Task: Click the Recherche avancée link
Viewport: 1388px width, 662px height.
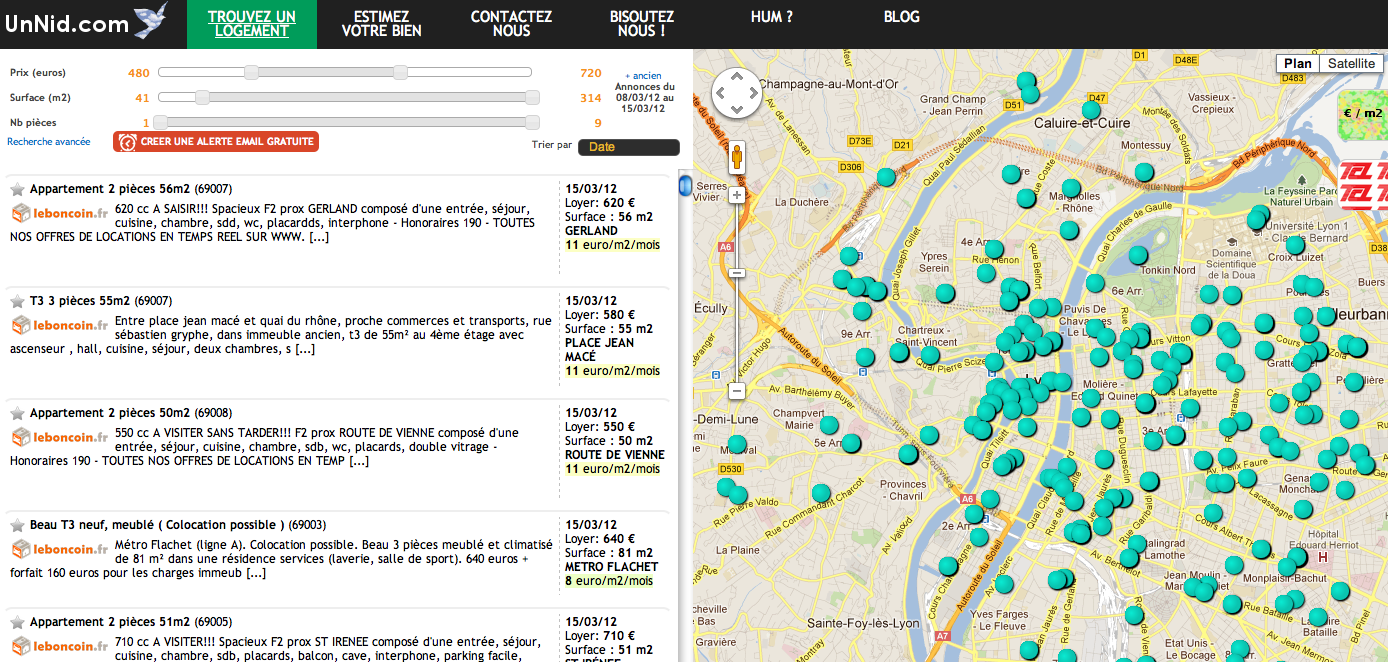Action: 49,142
